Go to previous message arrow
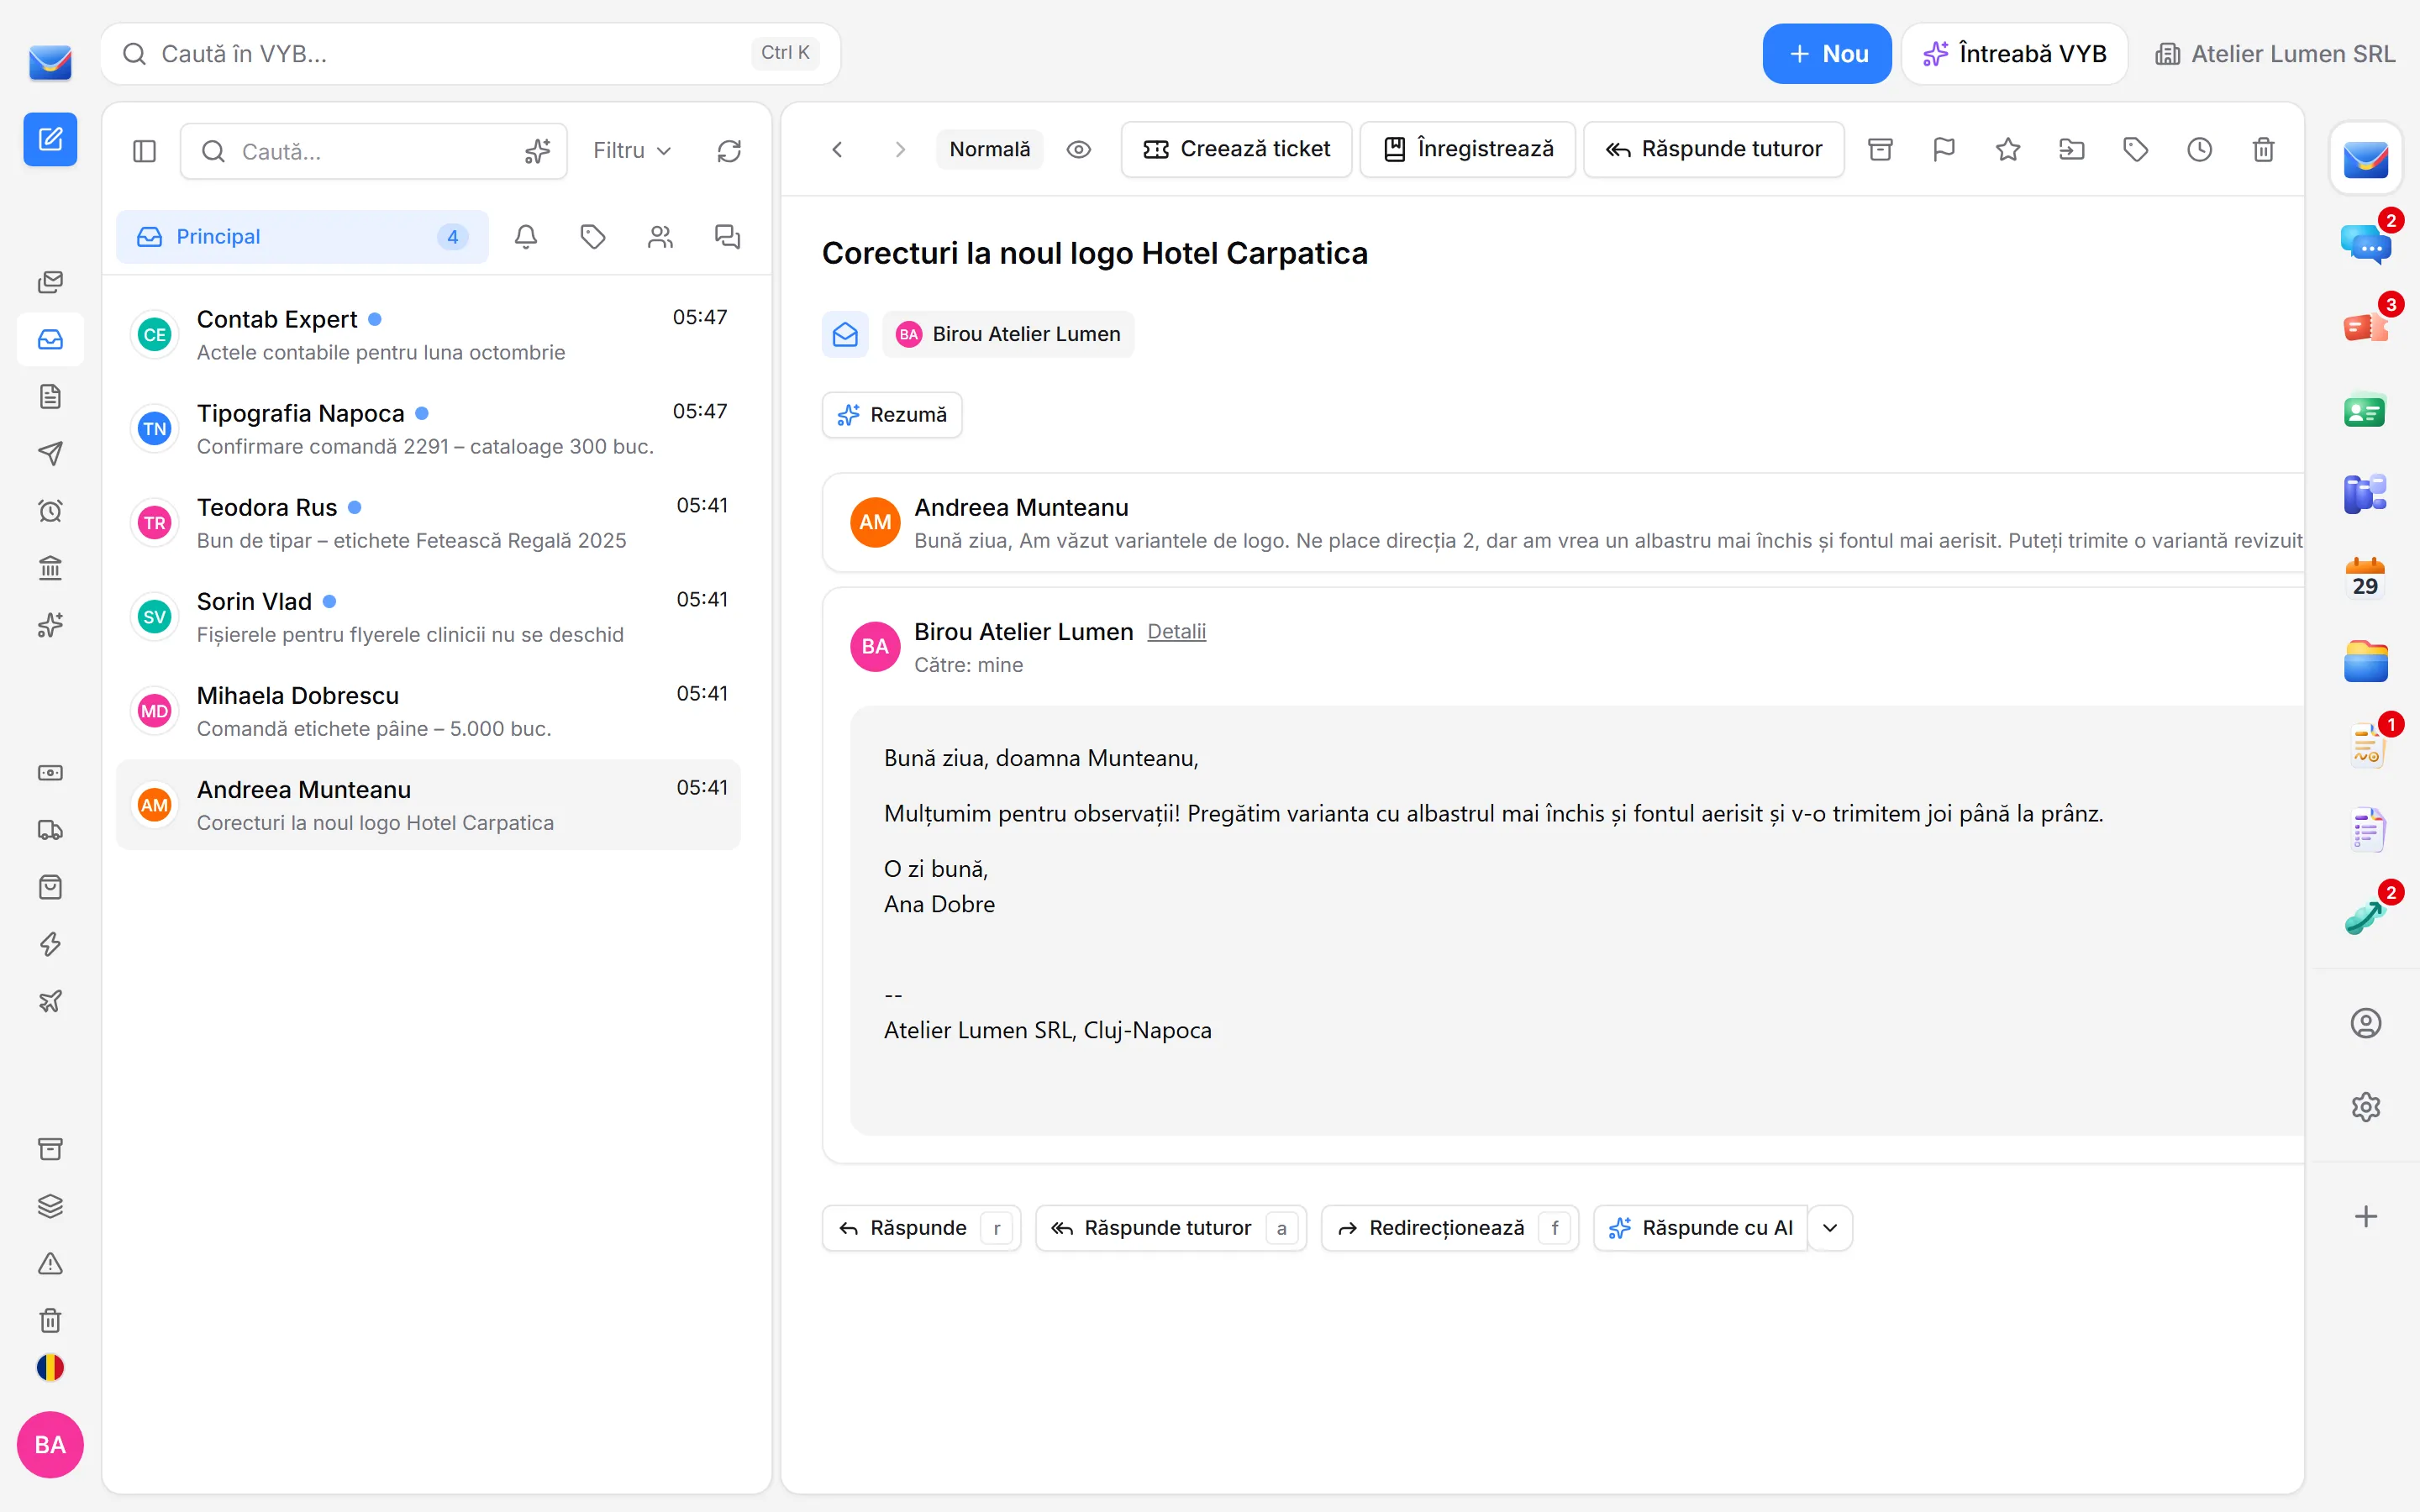This screenshot has width=2420, height=1512. coord(838,150)
